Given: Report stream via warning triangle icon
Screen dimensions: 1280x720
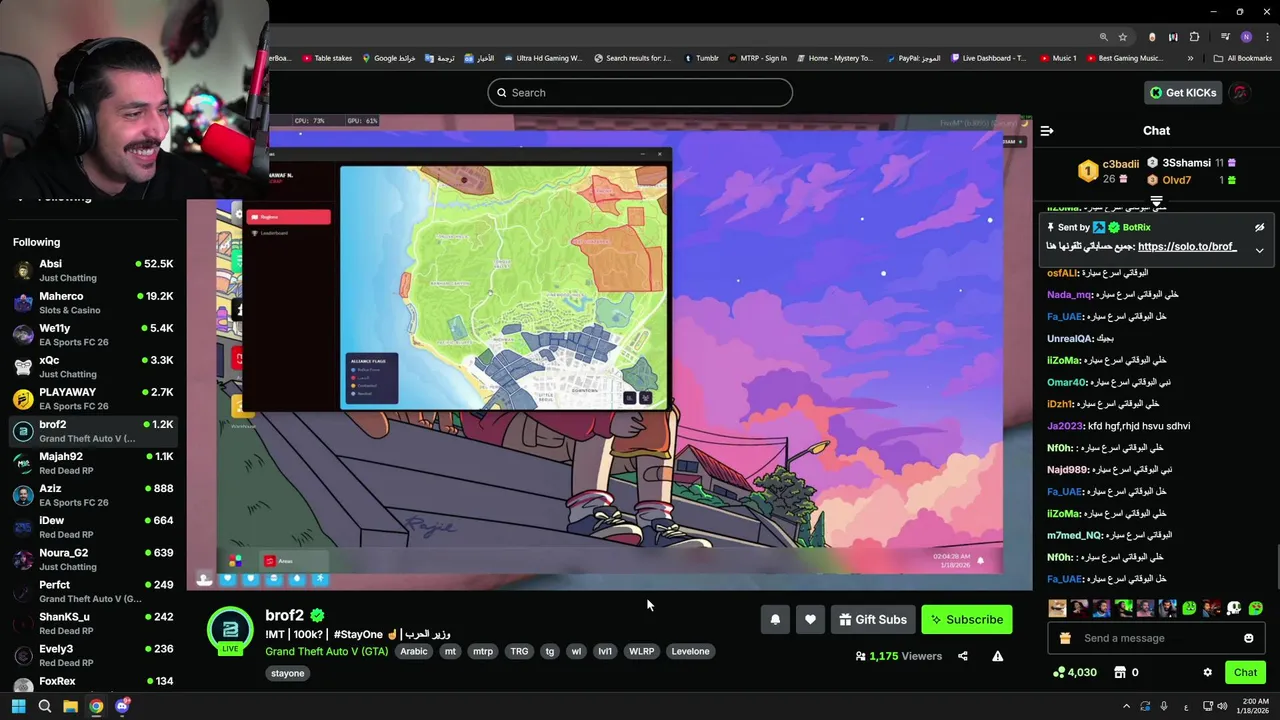Looking at the screenshot, I should [997, 656].
